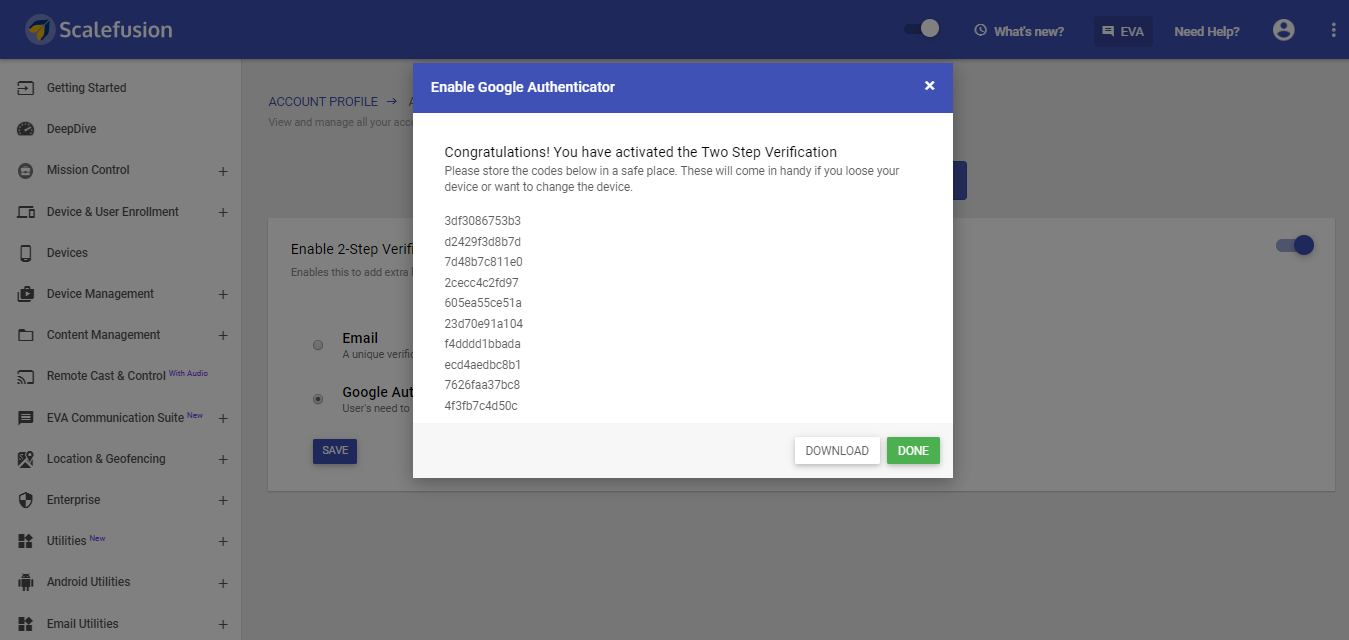Open Enterprise menu label
1349x640 pixels.
tap(74, 500)
